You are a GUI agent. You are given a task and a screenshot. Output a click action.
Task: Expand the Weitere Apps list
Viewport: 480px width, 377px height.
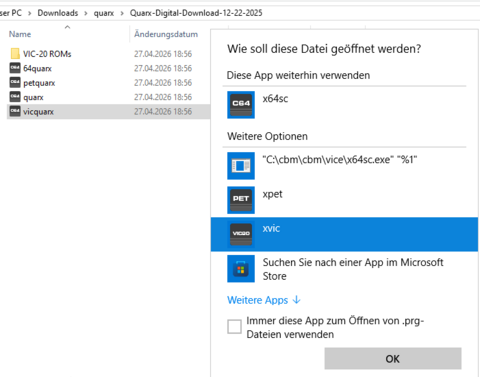264,300
